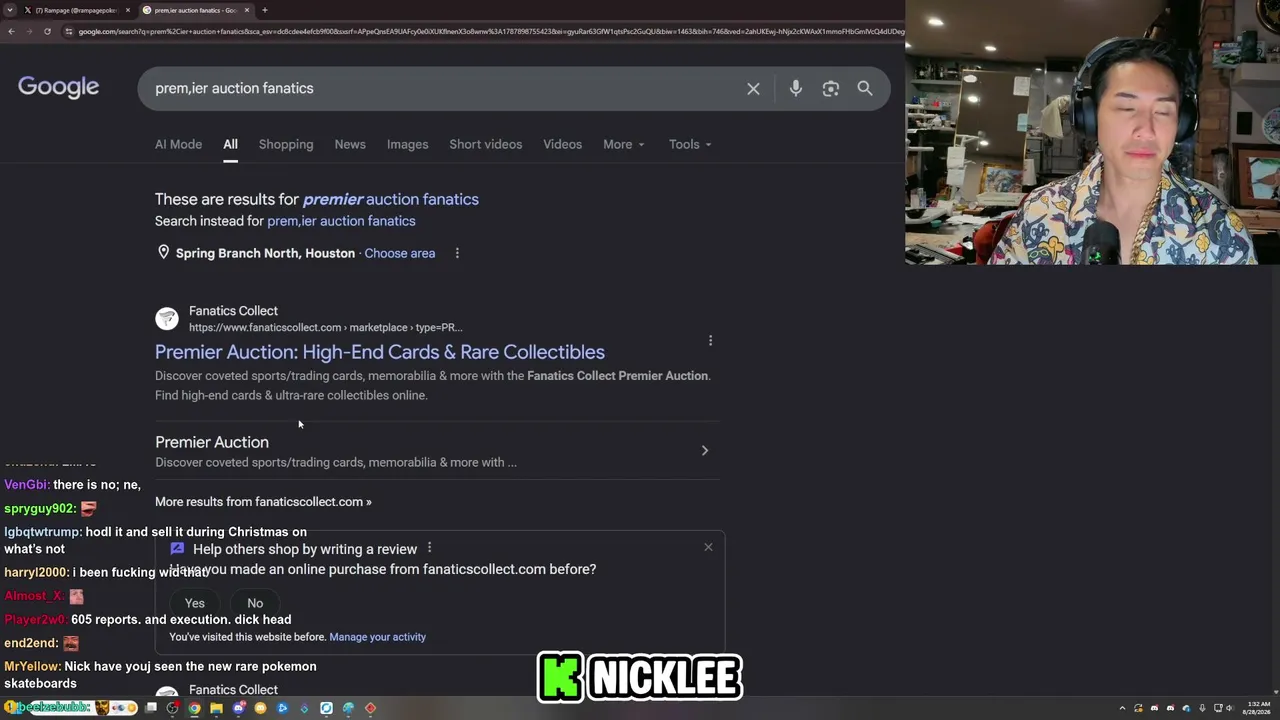Search instead for 'prem,ier auction fanatics'
The height and width of the screenshot is (720, 1280).
pos(341,221)
